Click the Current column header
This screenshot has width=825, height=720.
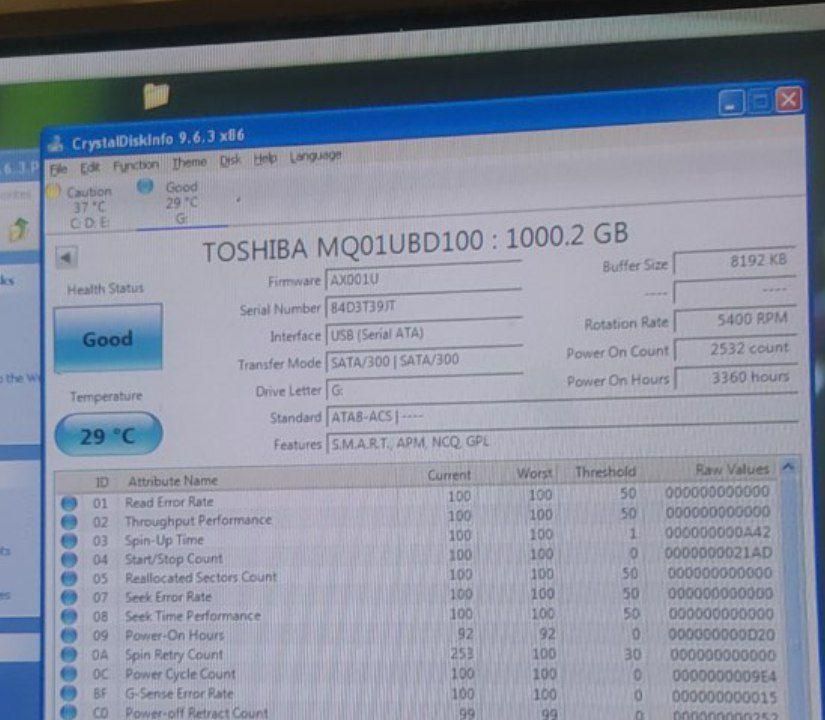[x=449, y=475]
